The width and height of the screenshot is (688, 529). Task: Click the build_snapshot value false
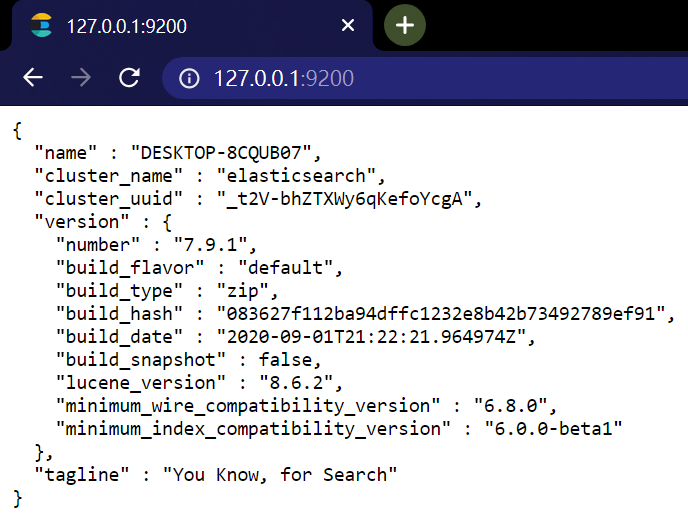click(285, 360)
